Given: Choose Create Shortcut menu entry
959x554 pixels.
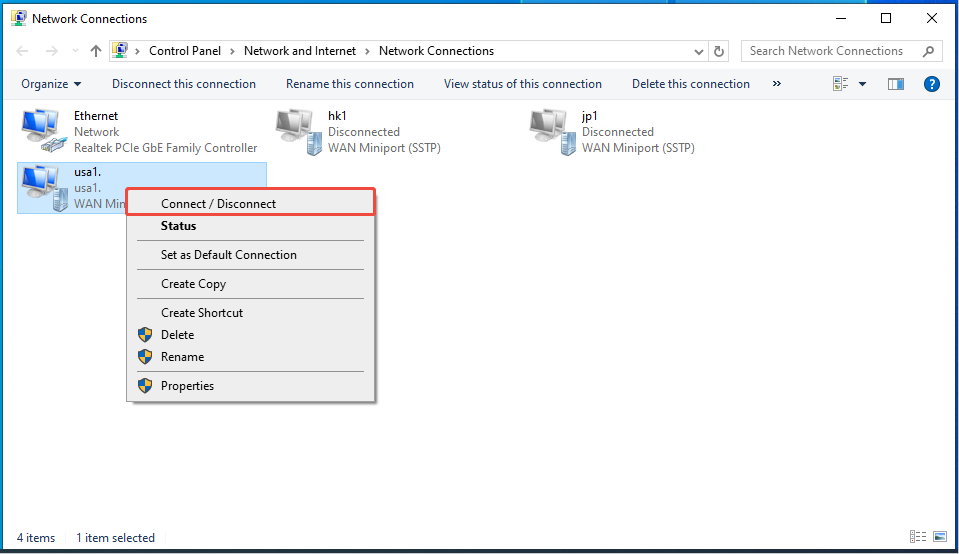Looking at the screenshot, I should click(x=251, y=312).
